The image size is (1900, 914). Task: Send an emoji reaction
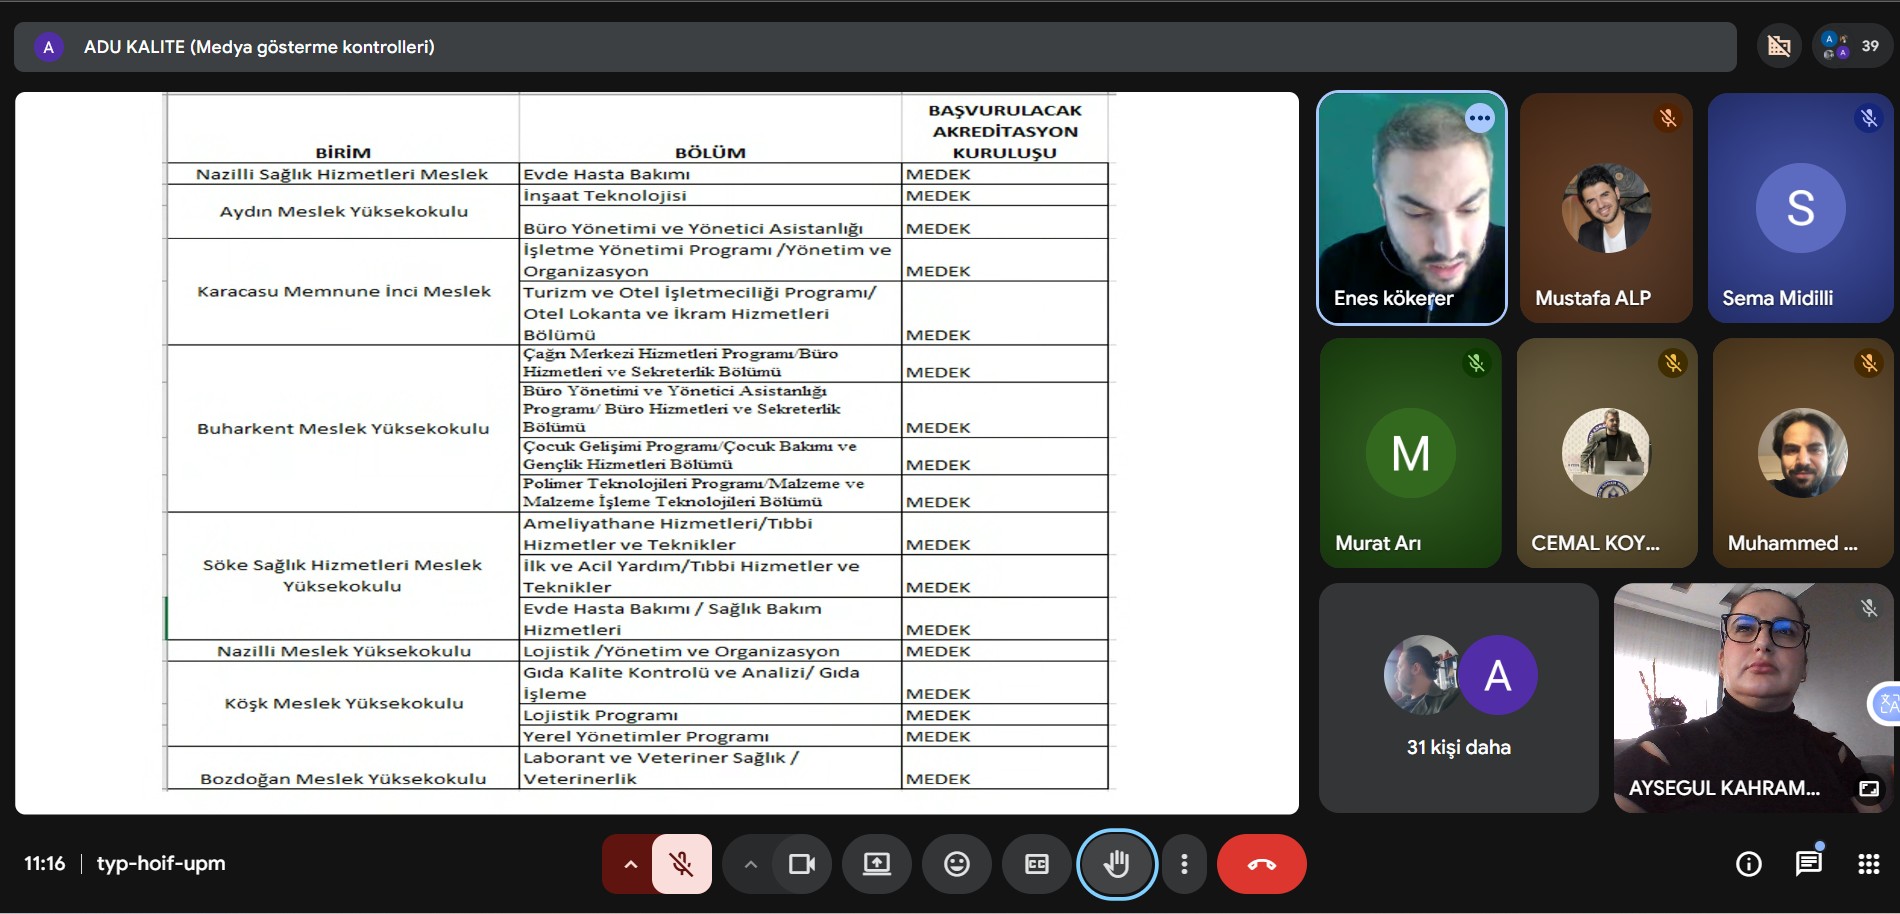(x=957, y=864)
